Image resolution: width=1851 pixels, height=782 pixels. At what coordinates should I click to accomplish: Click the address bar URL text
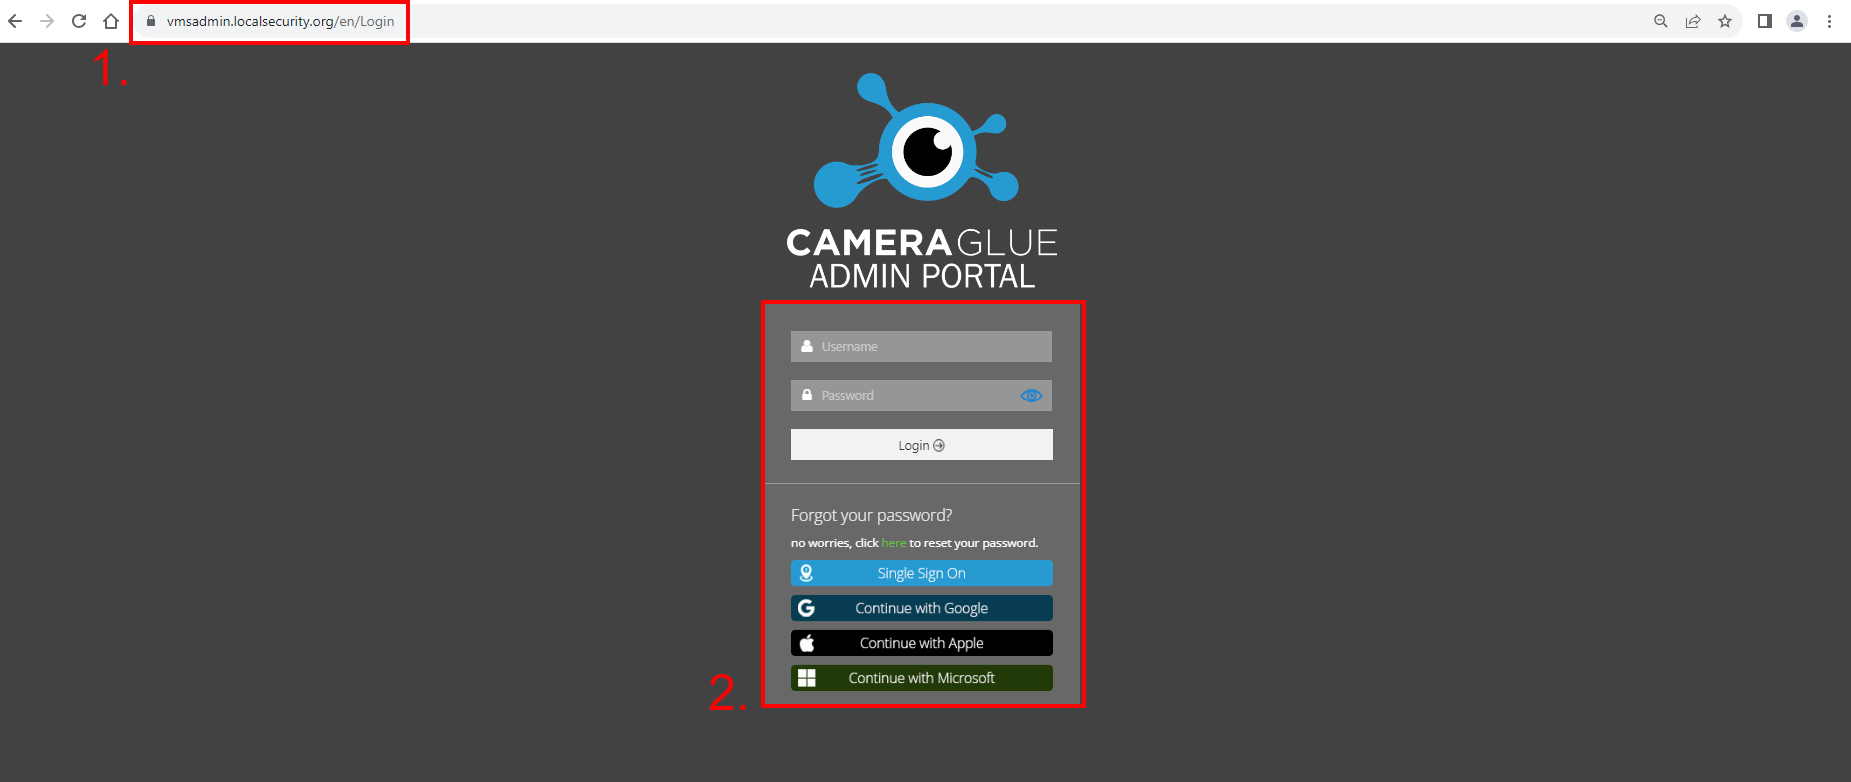pos(280,21)
